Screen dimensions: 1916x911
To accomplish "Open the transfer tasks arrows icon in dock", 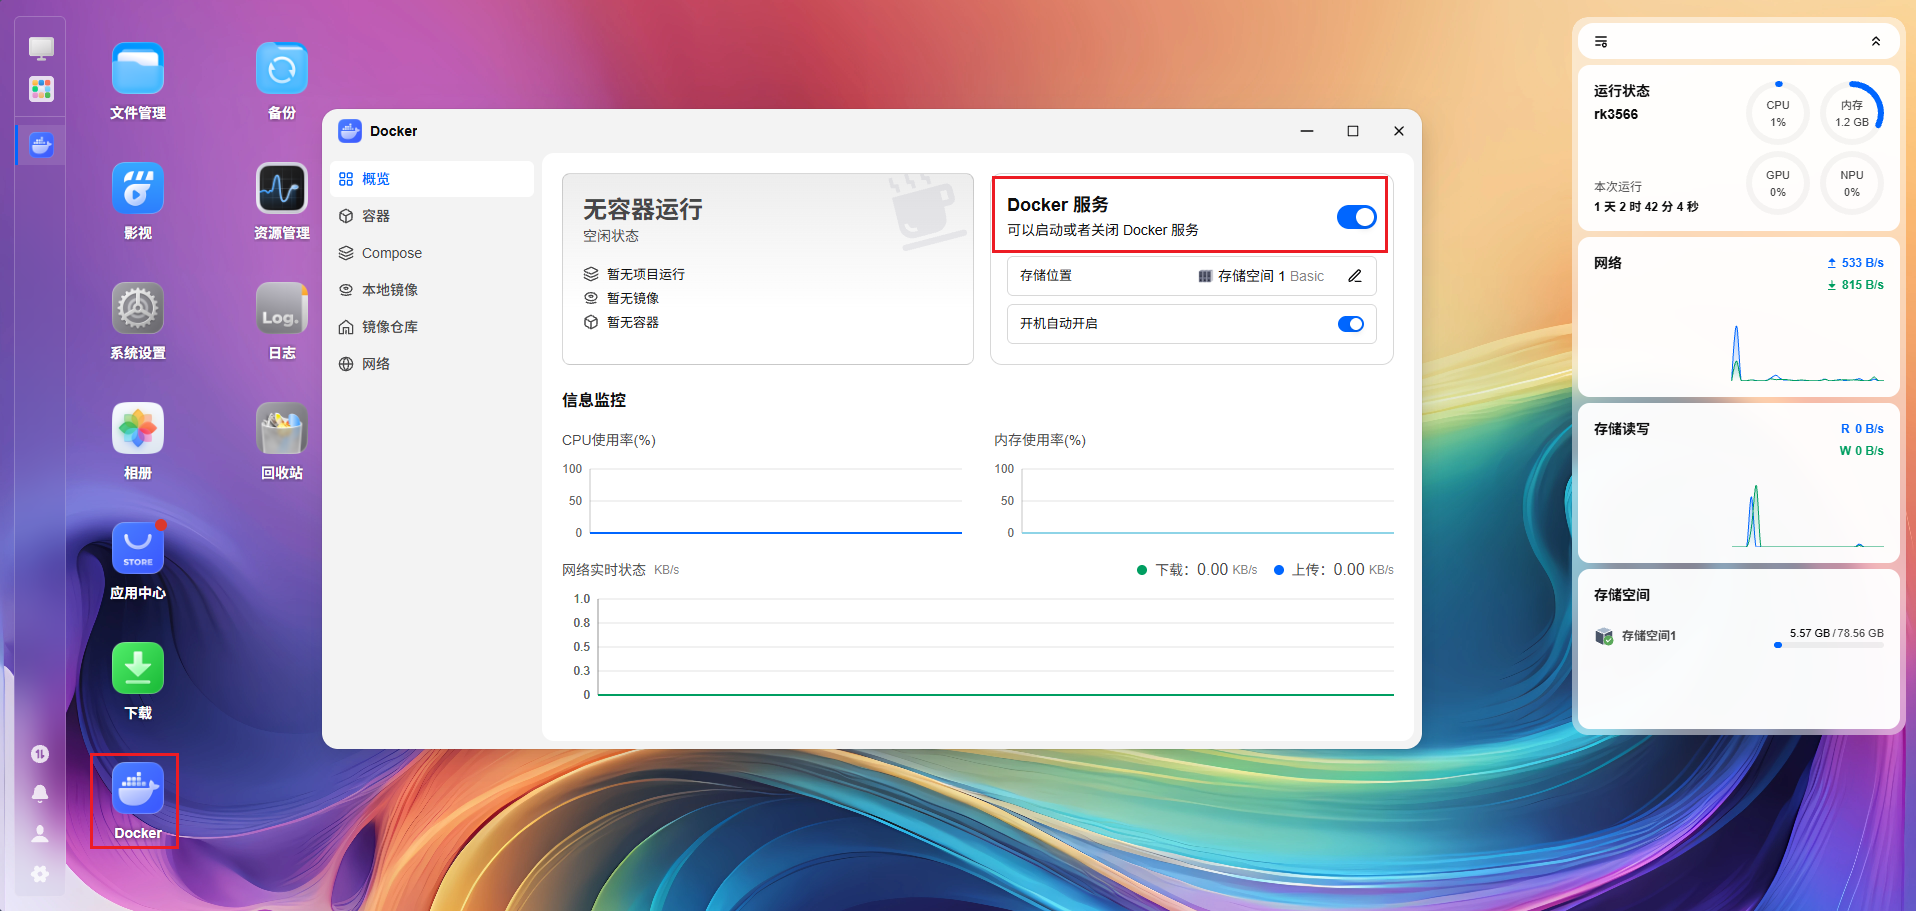I will (40, 754).
